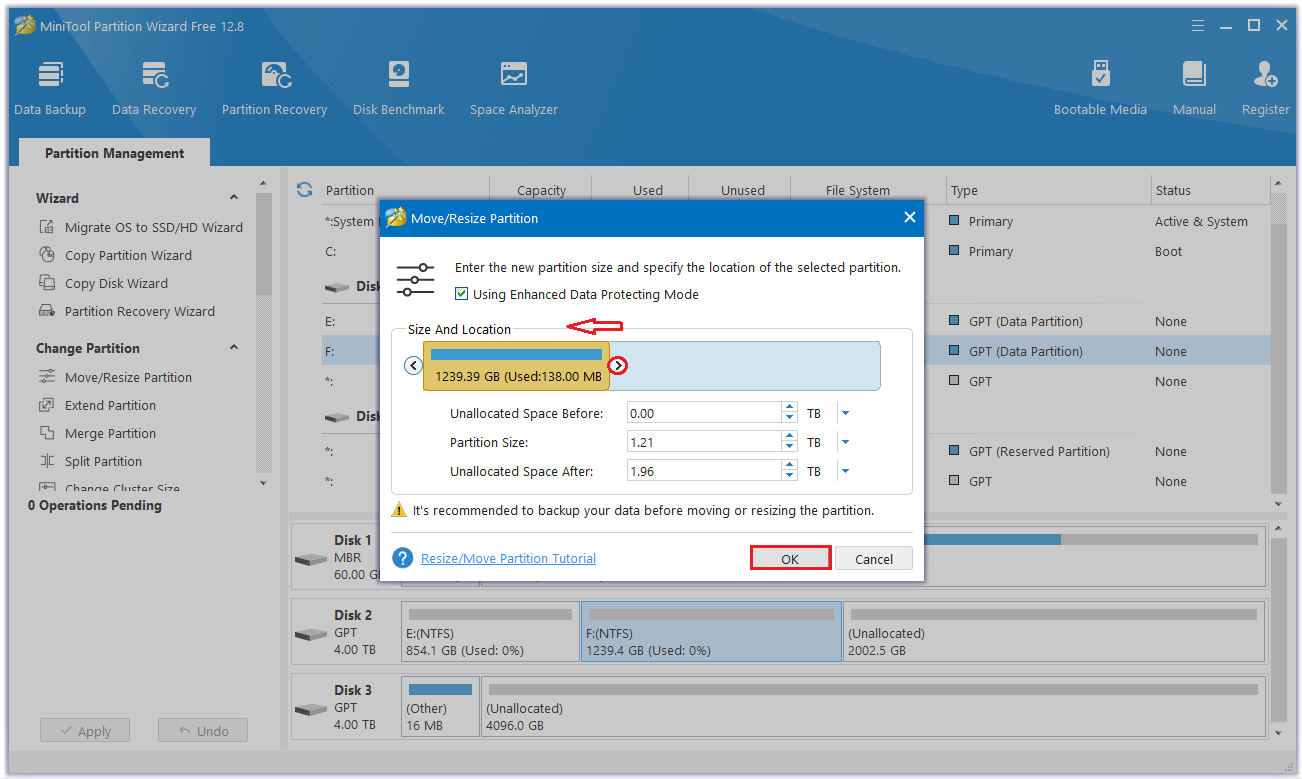Switch to Partition Management tab
Screen dimensions: 1302x779
pos(115,153)
